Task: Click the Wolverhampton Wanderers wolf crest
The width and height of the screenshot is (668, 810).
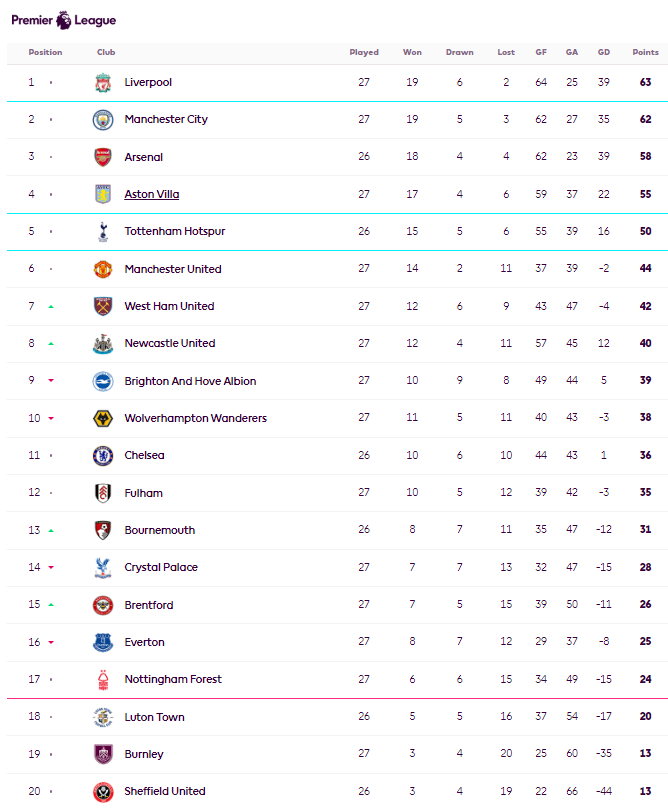Action: point(103,418)
